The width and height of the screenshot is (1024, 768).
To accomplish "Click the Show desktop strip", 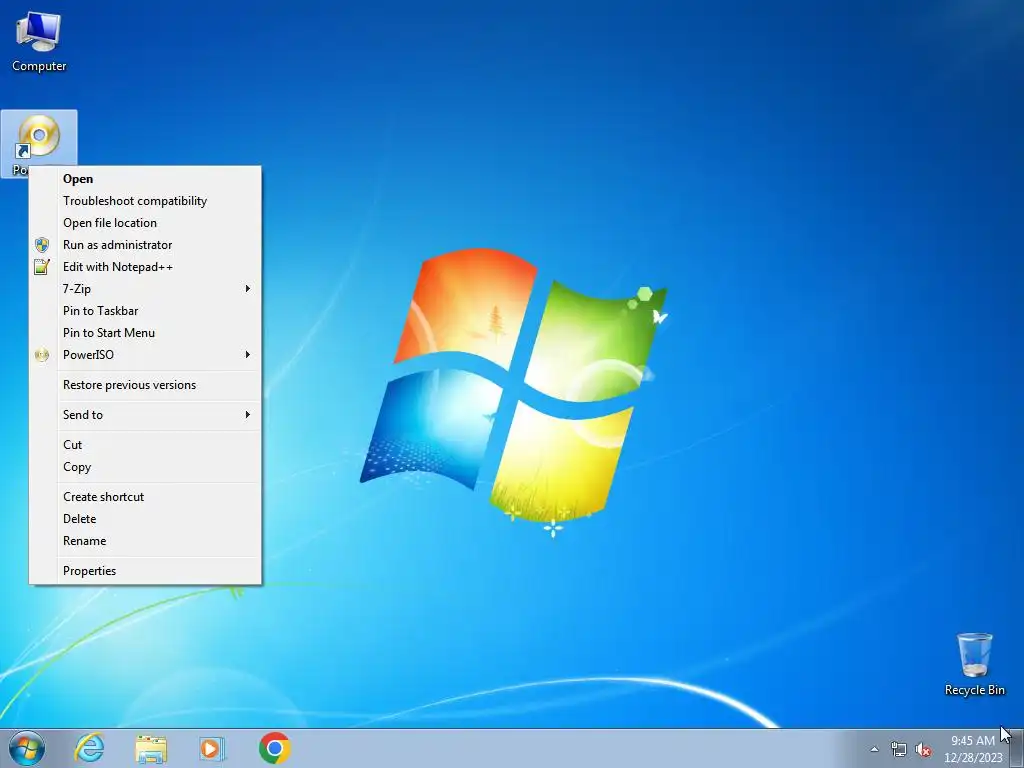I will [1016, 748].
